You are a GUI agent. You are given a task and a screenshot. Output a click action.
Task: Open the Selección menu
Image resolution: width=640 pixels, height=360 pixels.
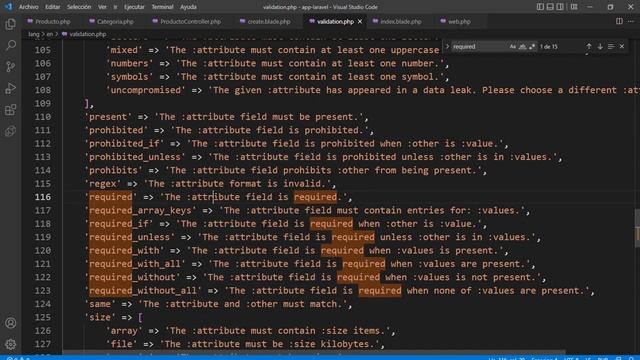point(79,7)
